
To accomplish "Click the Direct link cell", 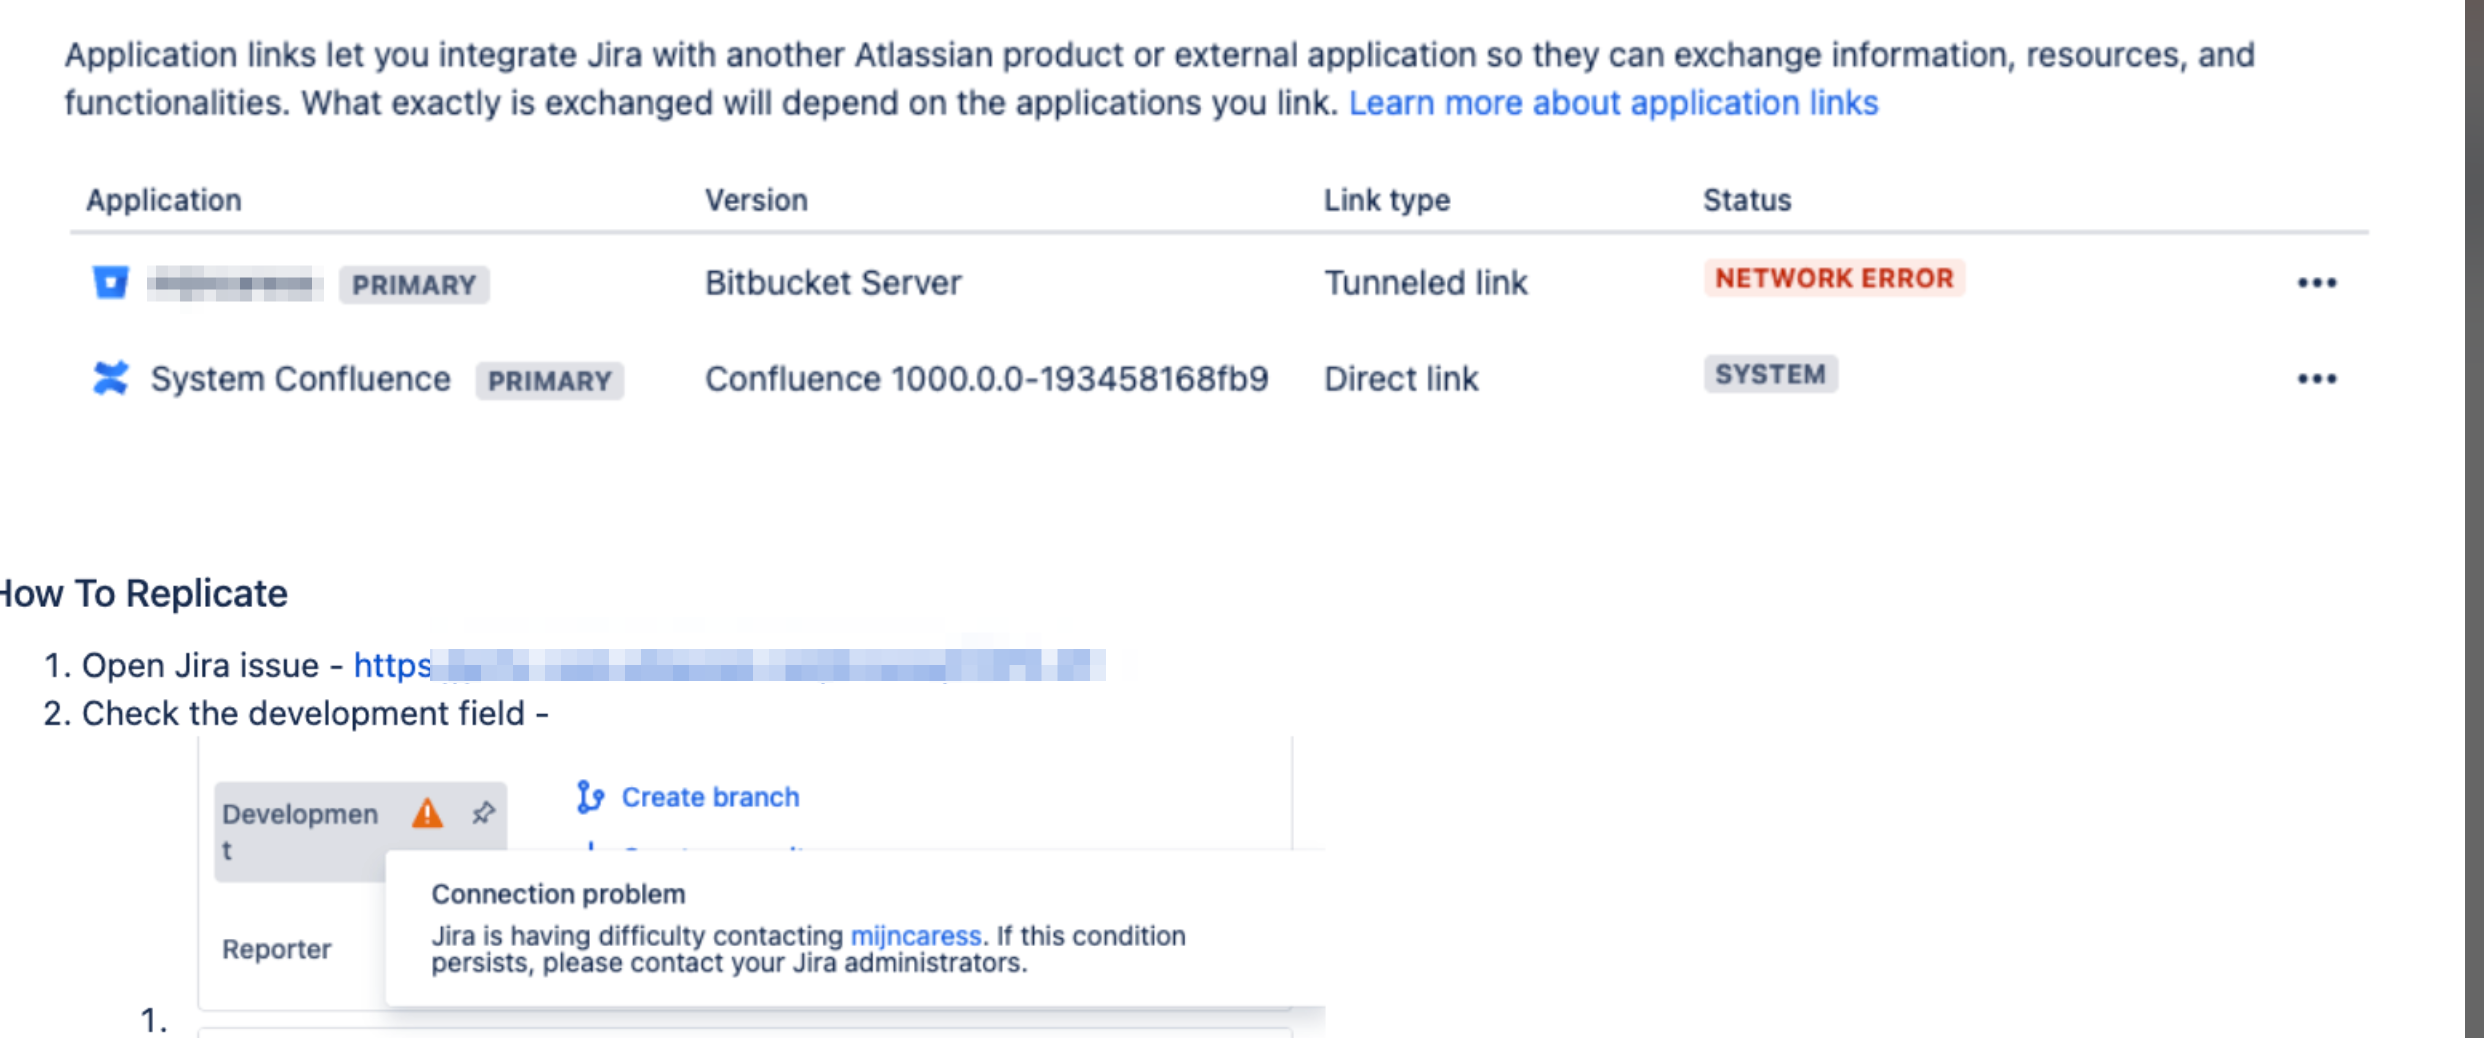I will tap(1401, 379).
